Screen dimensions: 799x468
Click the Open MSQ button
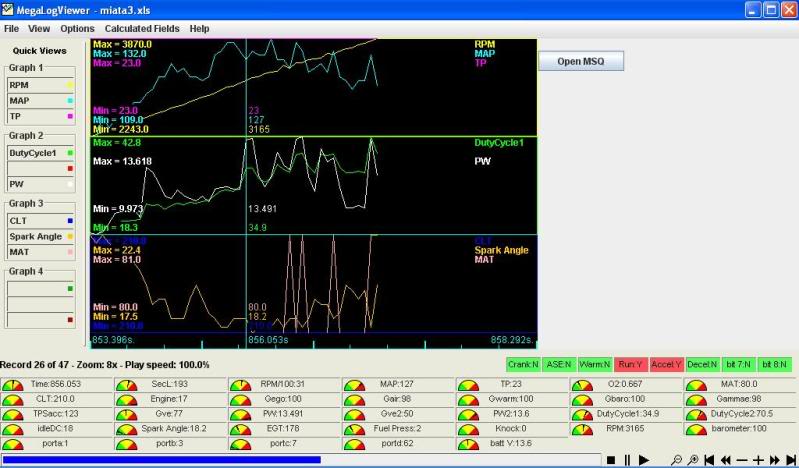[x=581, y=61]
